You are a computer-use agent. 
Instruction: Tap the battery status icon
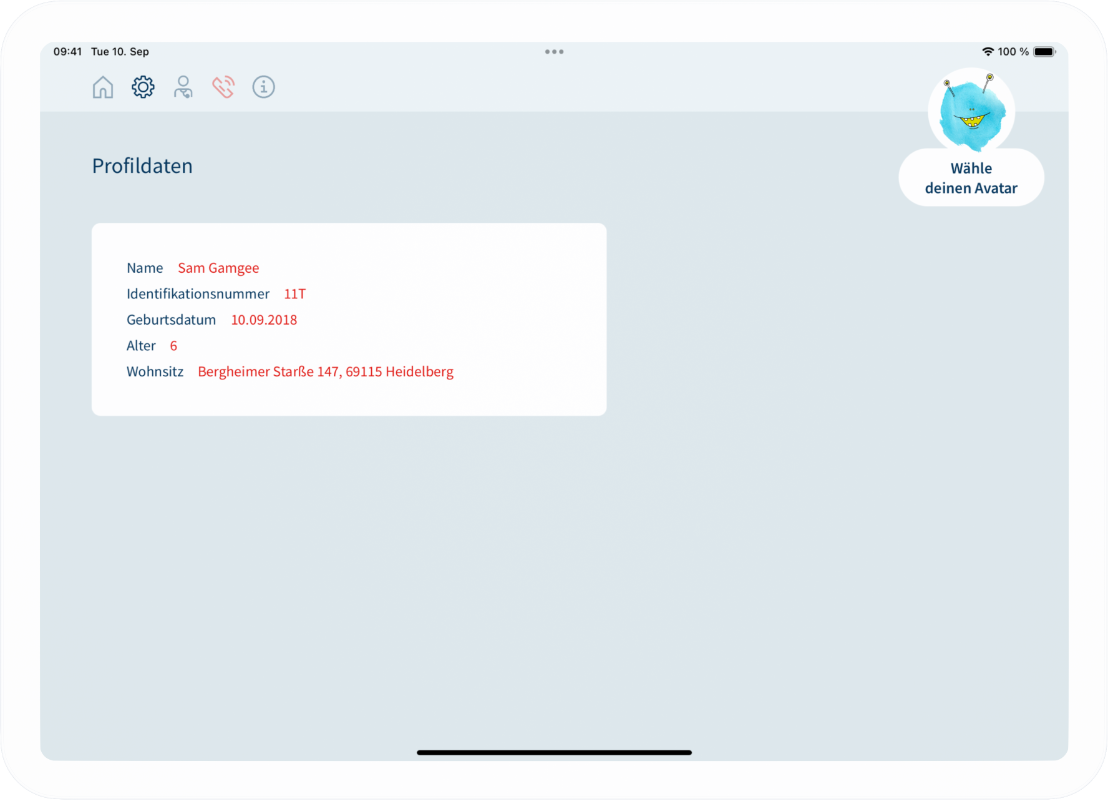point(1044,52)
